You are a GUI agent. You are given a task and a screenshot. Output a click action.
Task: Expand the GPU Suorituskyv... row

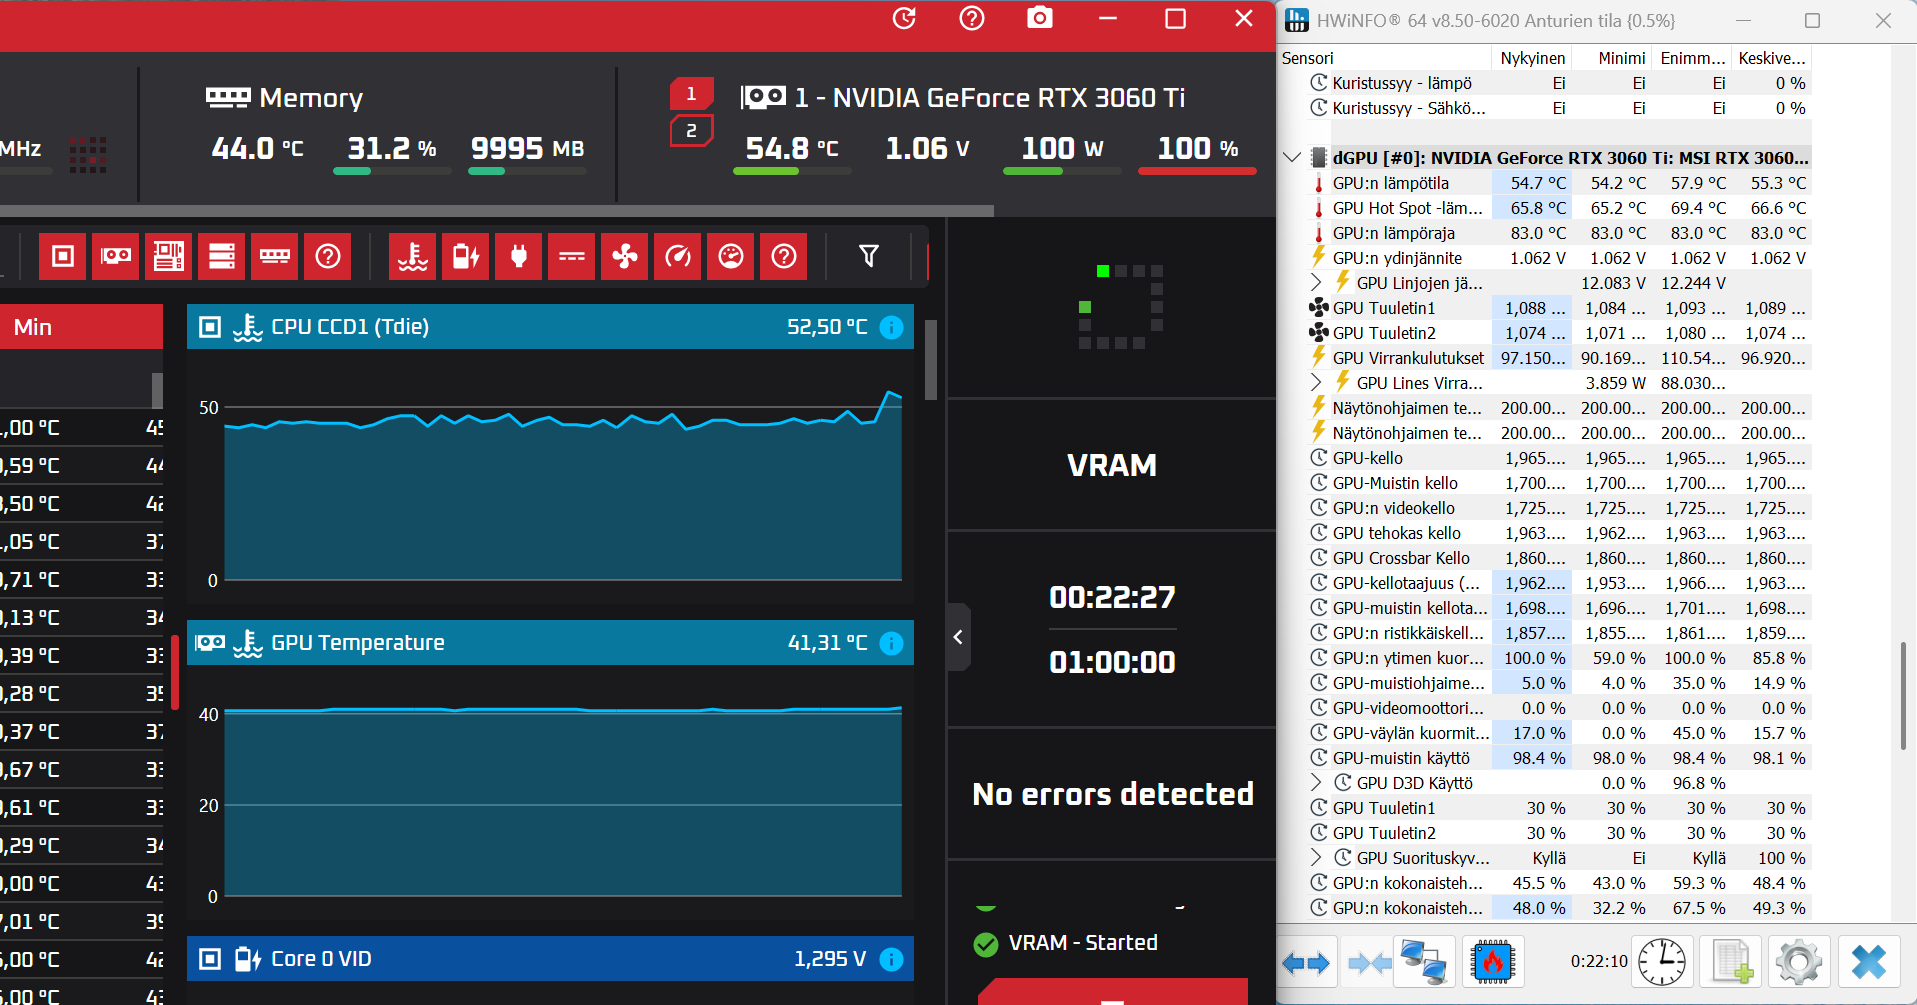[x=1316, y=858]
